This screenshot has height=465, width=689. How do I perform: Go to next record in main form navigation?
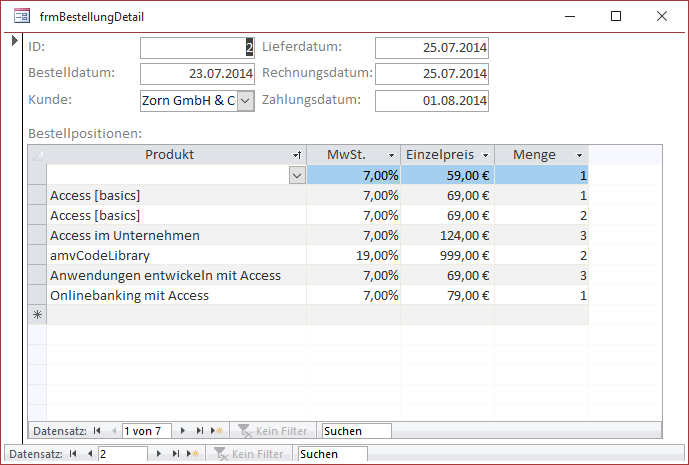[x=159, y=454]
